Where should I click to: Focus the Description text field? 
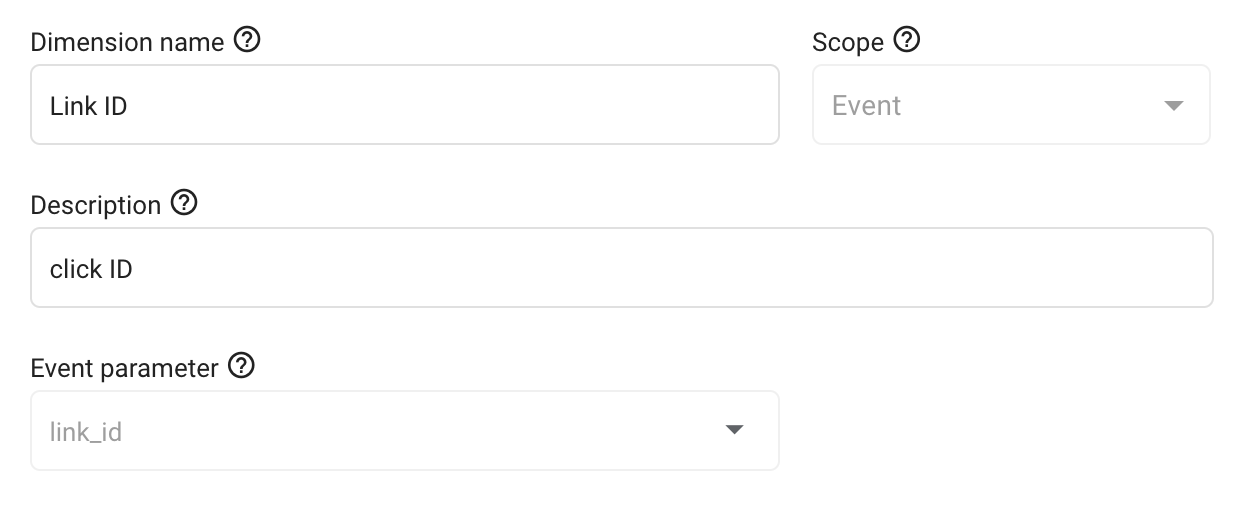(620, 267)
